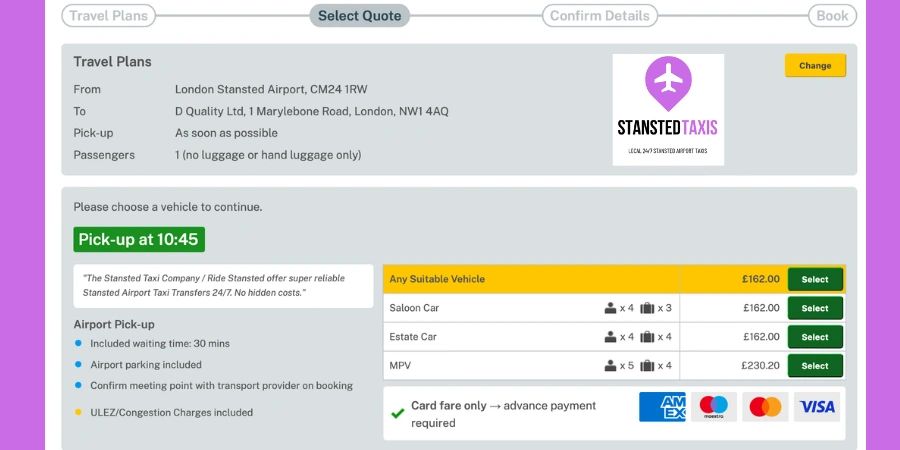Click the Stansted Taxis airplane logo
This screenshot has width=900, height=450.
click(668, 110)
